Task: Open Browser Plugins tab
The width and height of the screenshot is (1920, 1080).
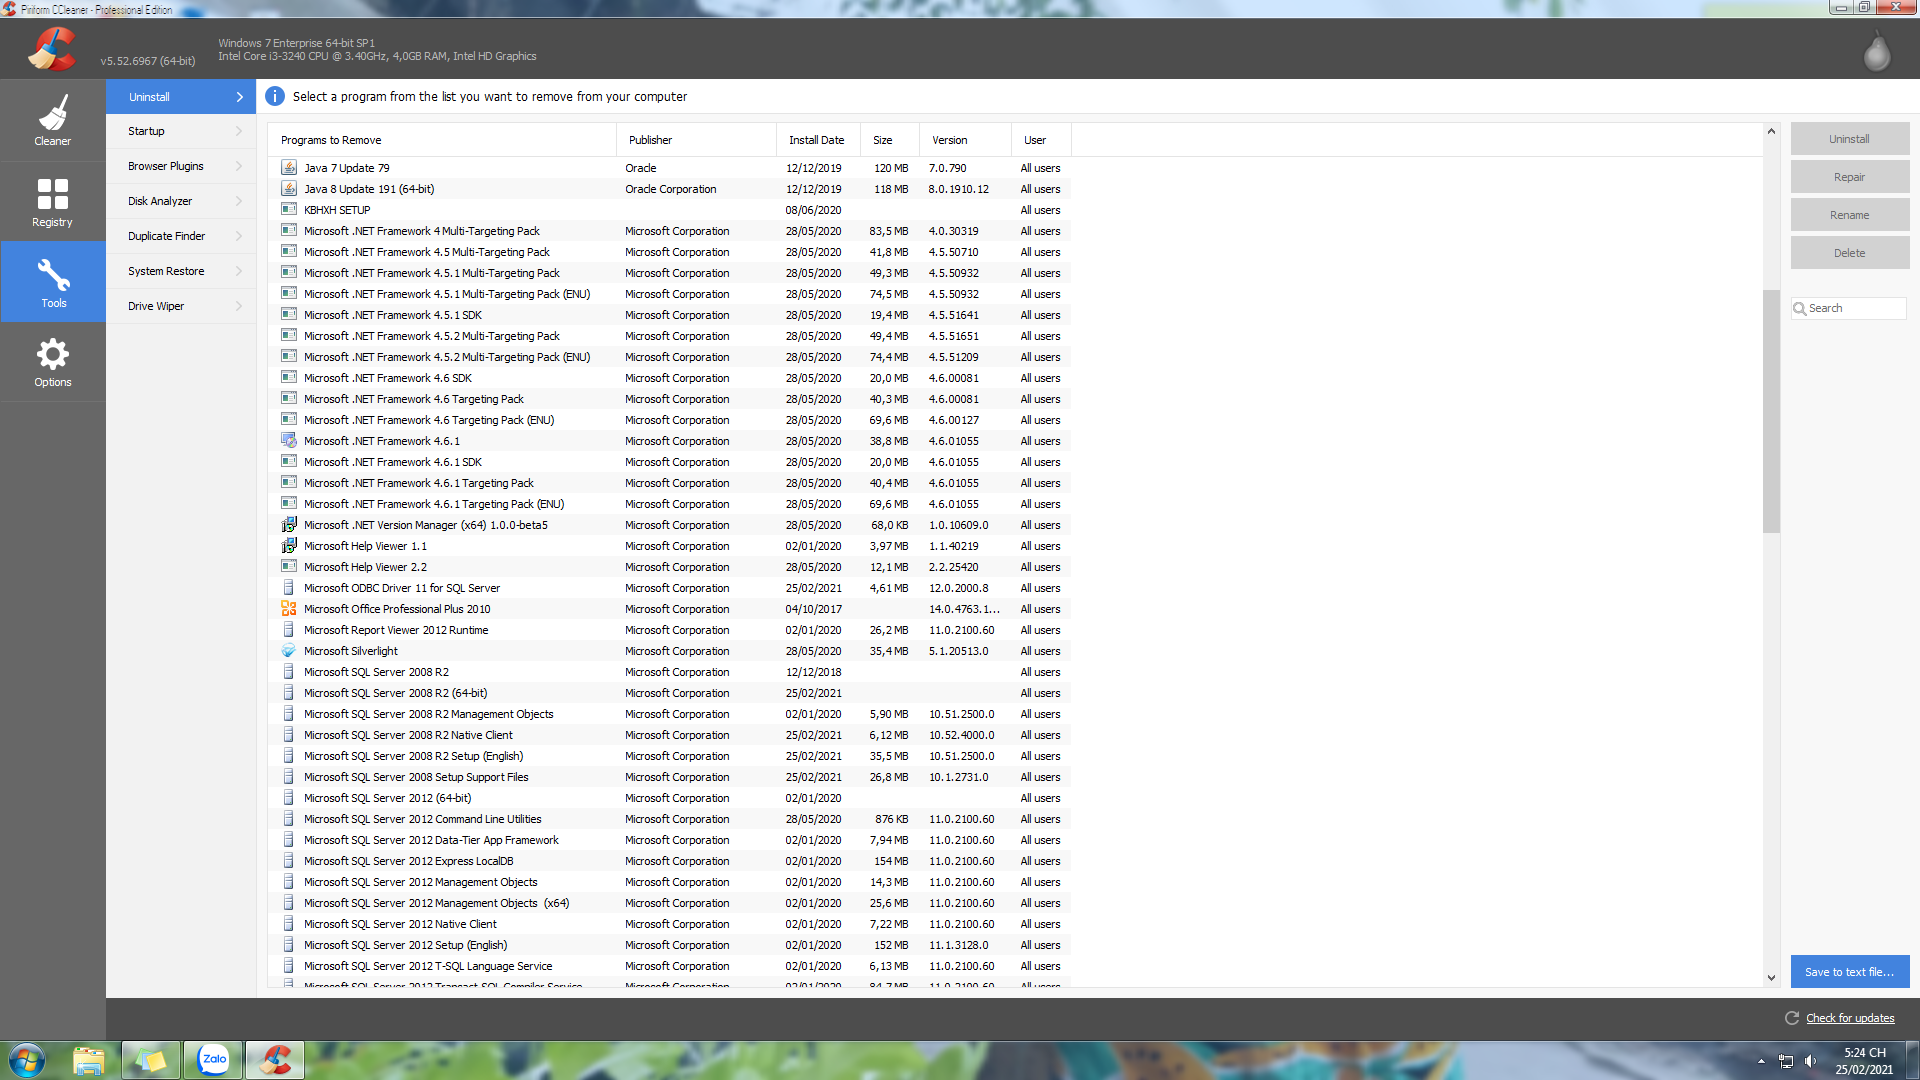Action: tap(181, 166)
